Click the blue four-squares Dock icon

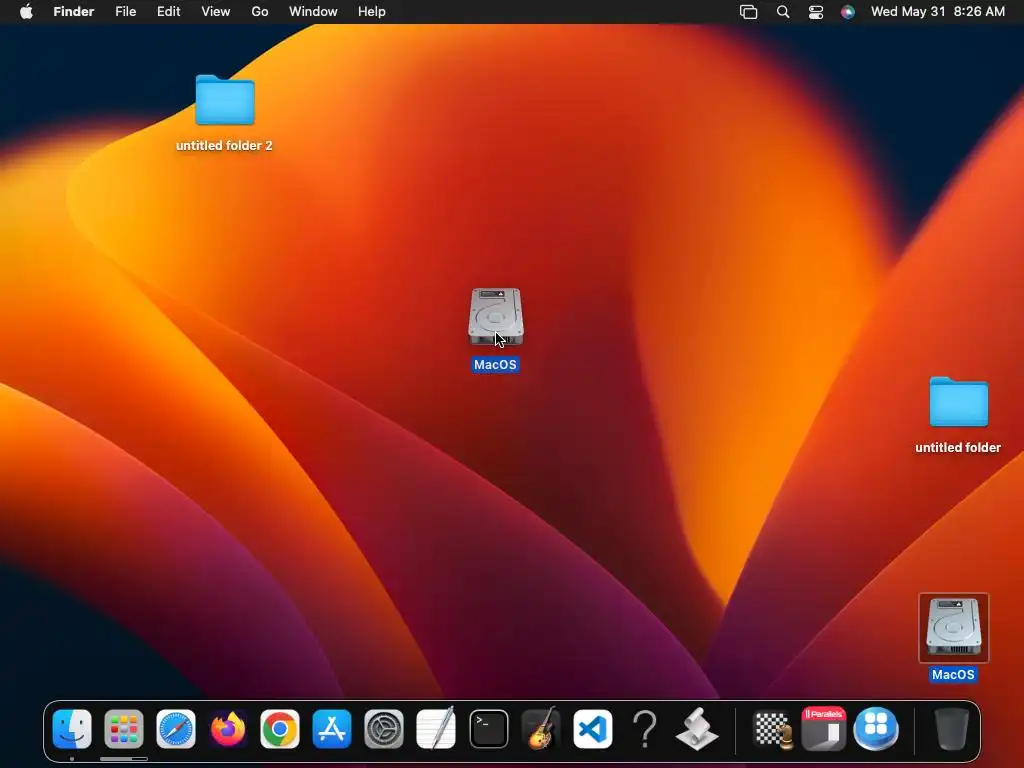coord(876,728)
